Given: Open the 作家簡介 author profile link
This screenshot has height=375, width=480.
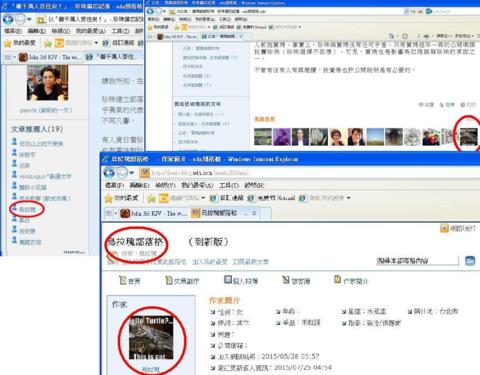Looking at the screenshot, I should click(351, 281).
